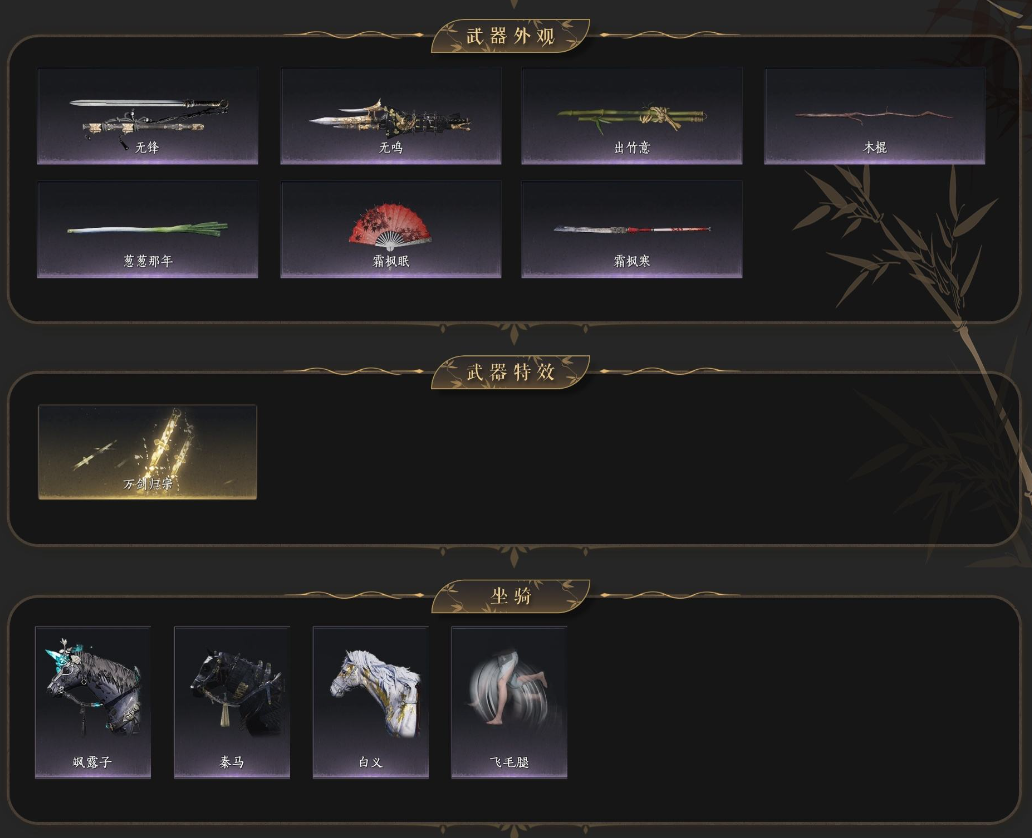Image resolution: width=1032 pixels, height=838 pixels.
Task: Pick the 出竹意 bamboo weapon skin
Action: point(632,116)
